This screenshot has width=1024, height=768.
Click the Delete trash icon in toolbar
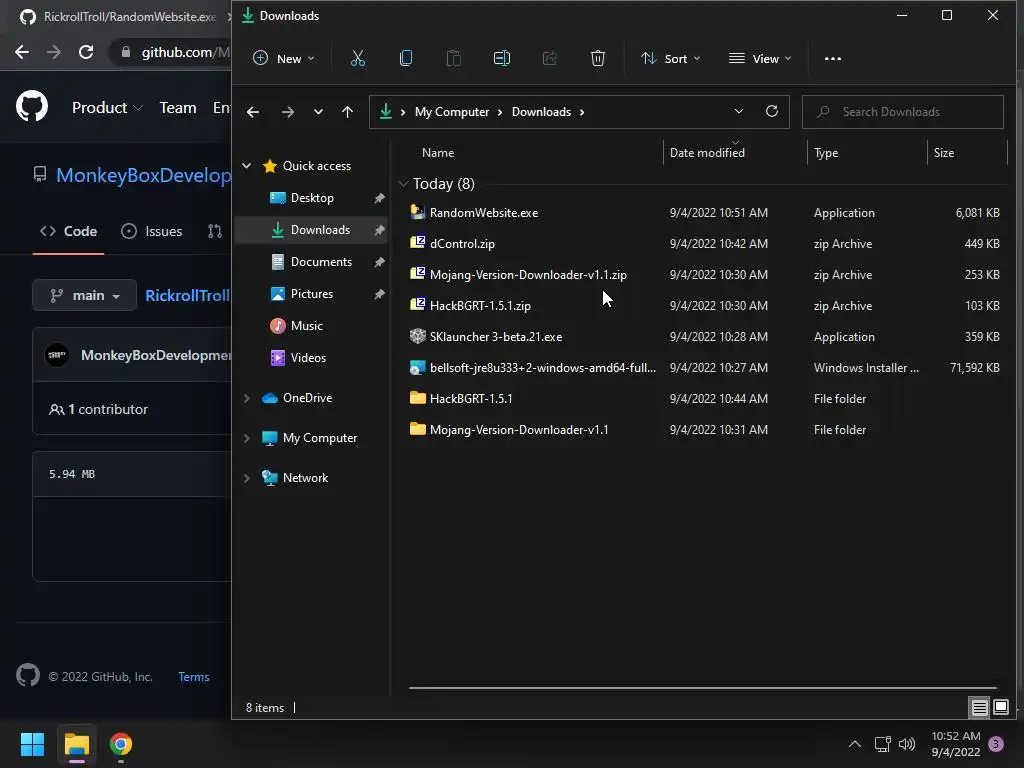598,59
